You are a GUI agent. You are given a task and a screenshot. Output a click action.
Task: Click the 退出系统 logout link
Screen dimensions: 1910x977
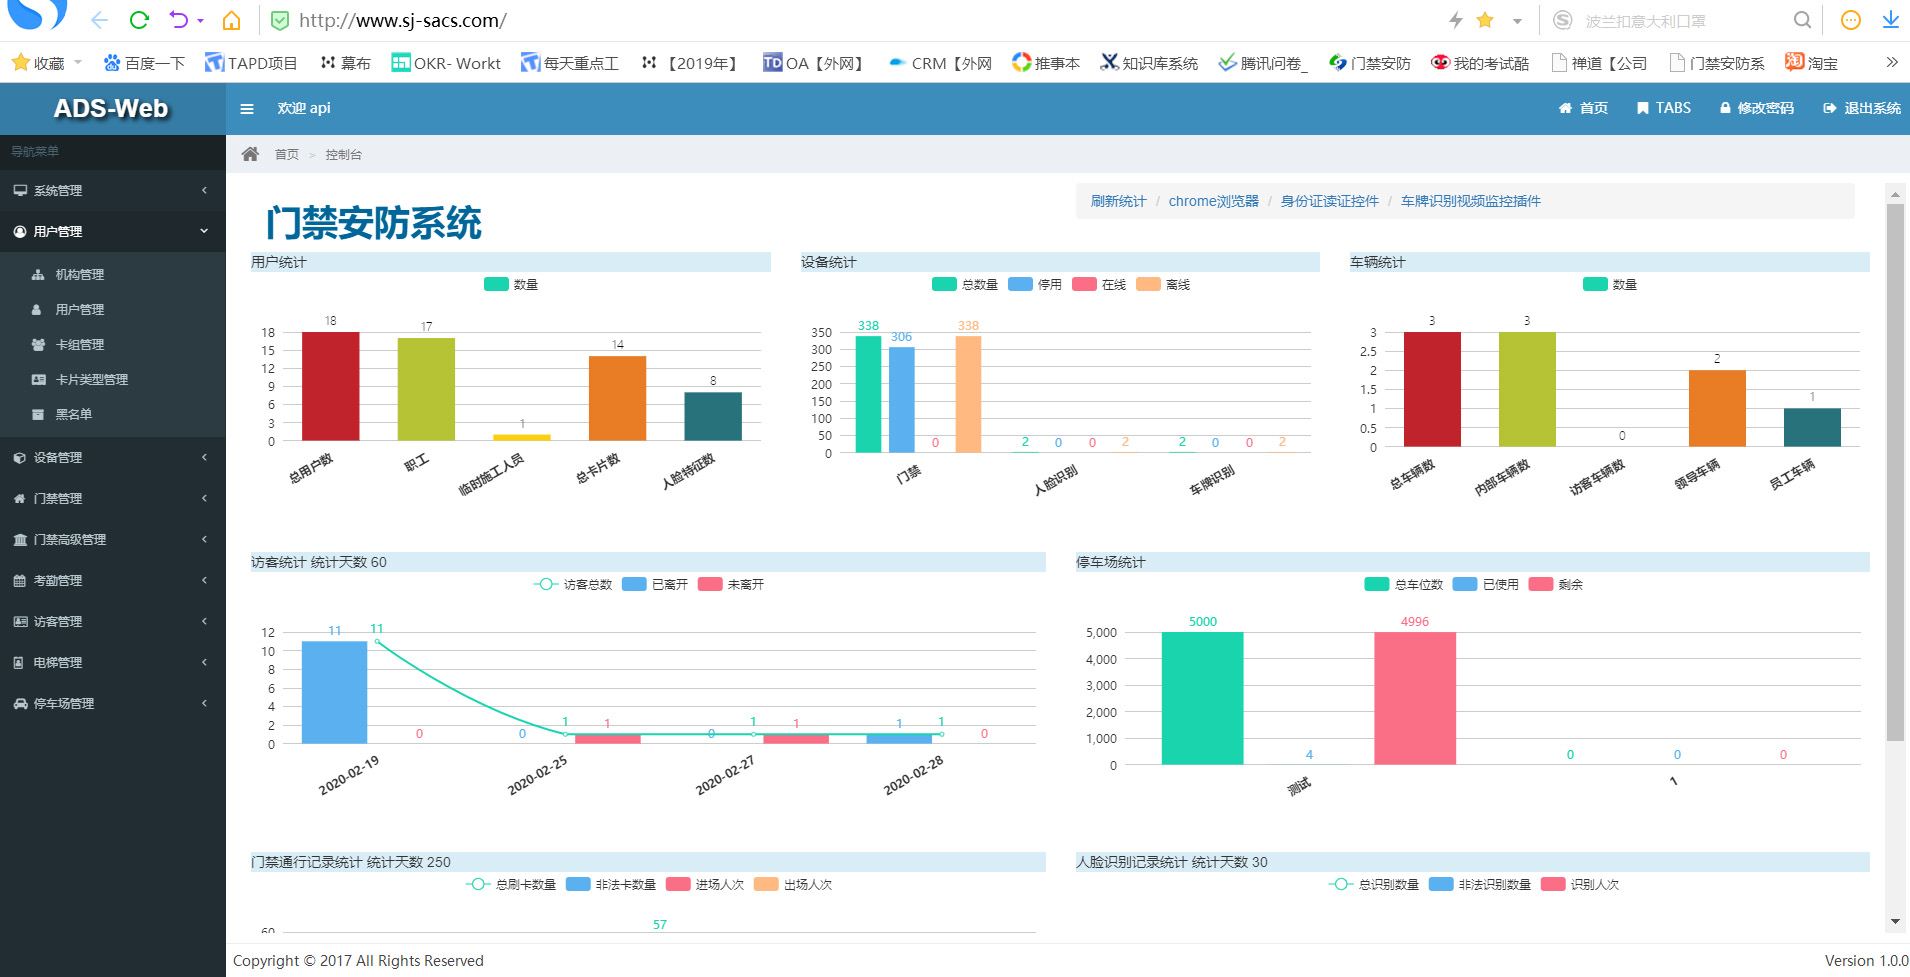click(x=1862, y=108)
